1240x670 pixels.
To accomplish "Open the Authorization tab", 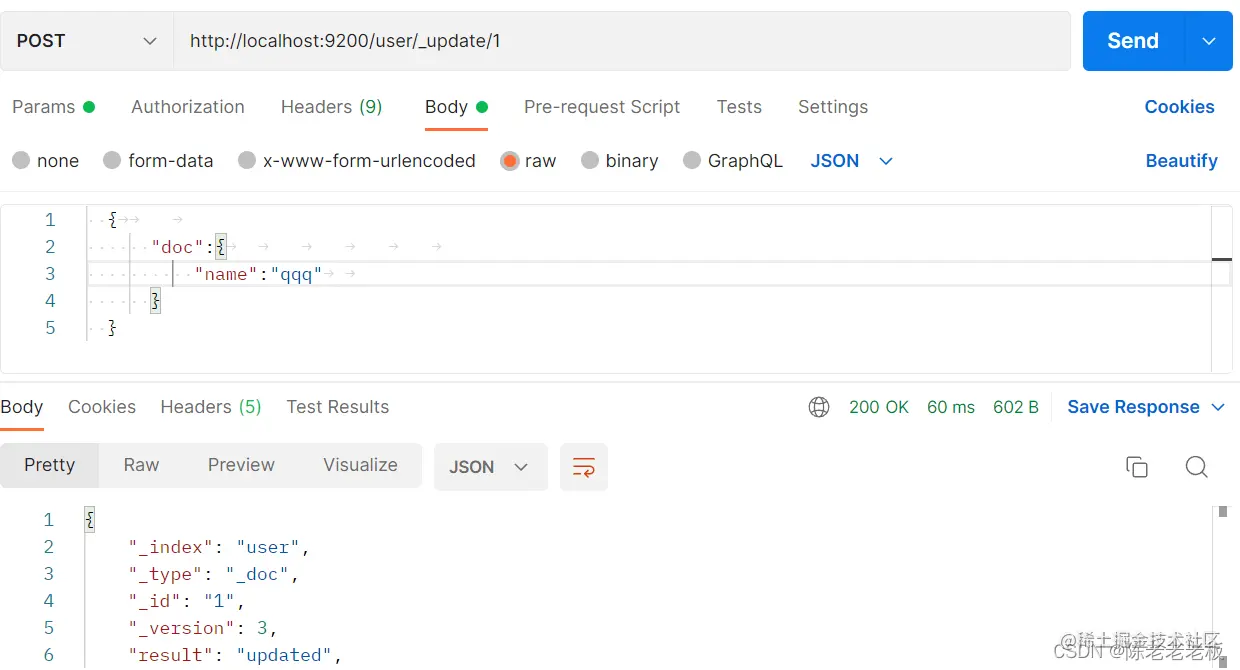I will pyautogui.click(x=188, y=107).
